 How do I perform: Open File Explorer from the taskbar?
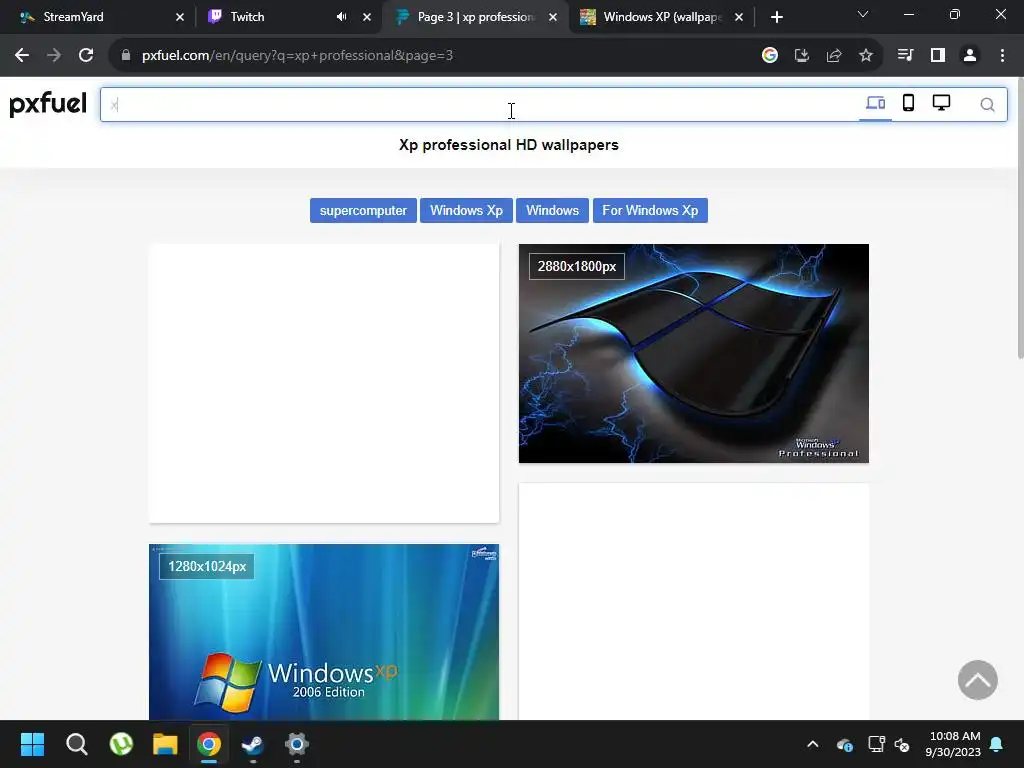(165, 744)
